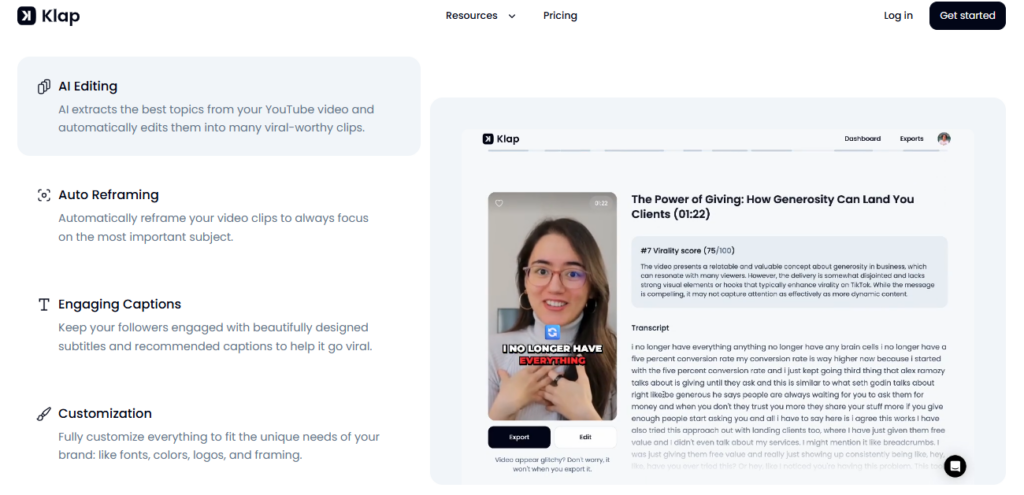Click the Klap logo in the header

click(x=48, y=16)
